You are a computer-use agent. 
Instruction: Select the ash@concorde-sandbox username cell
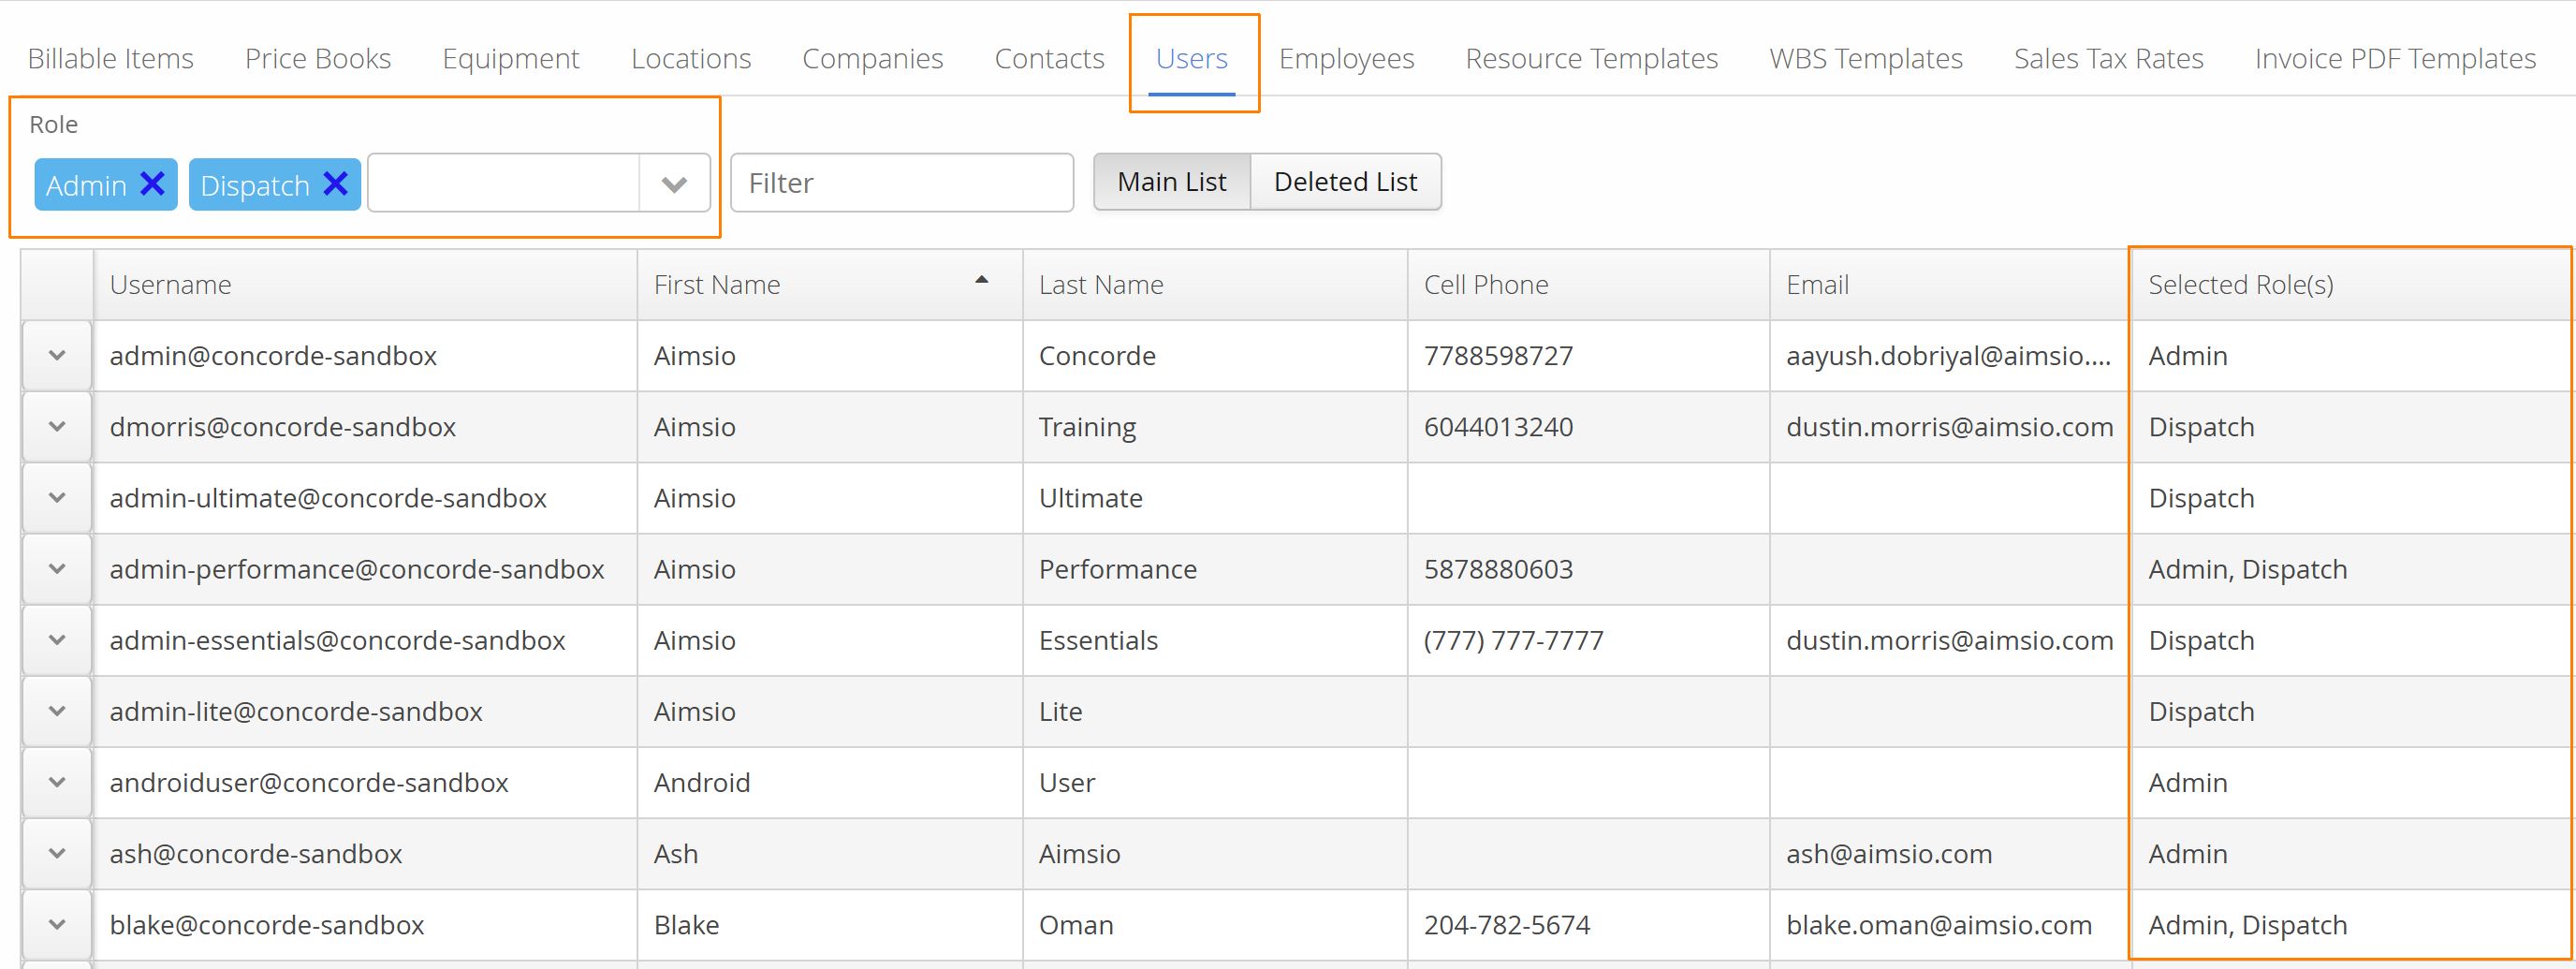[x=365, y=853]
